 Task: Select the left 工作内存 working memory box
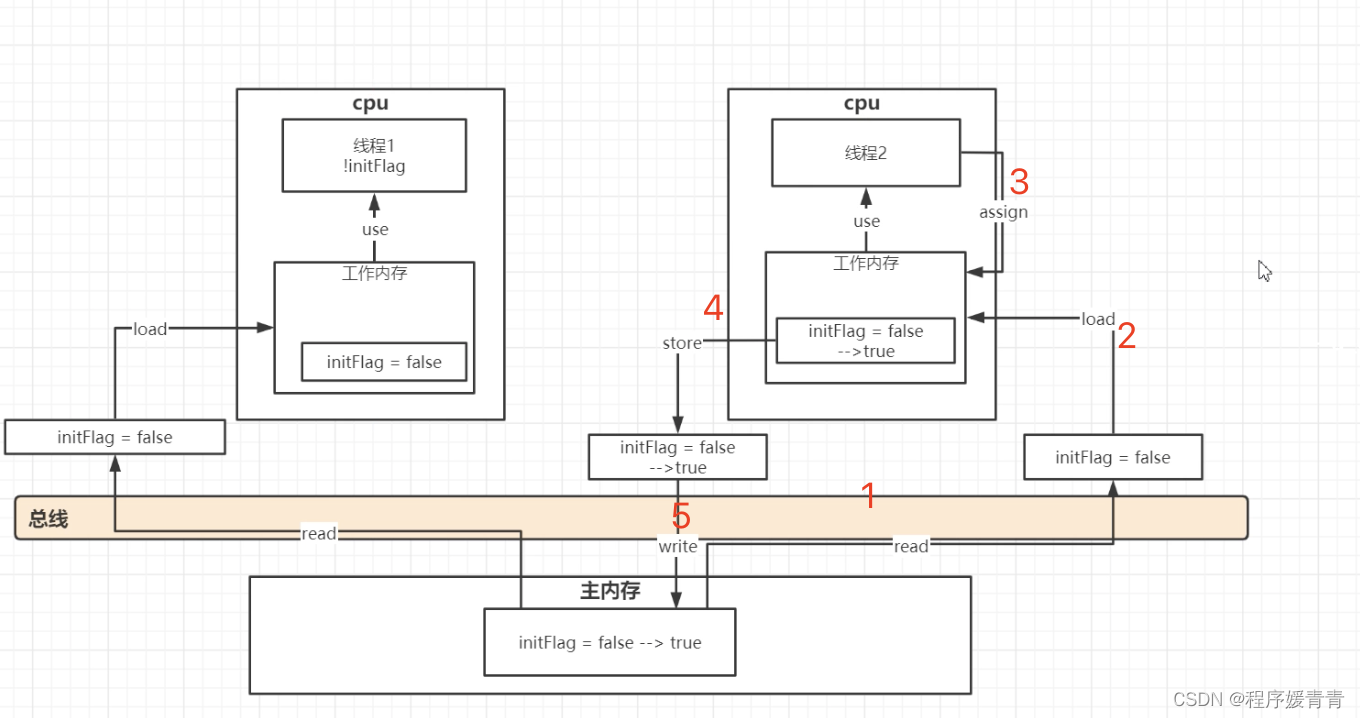(x=374, y=272)
